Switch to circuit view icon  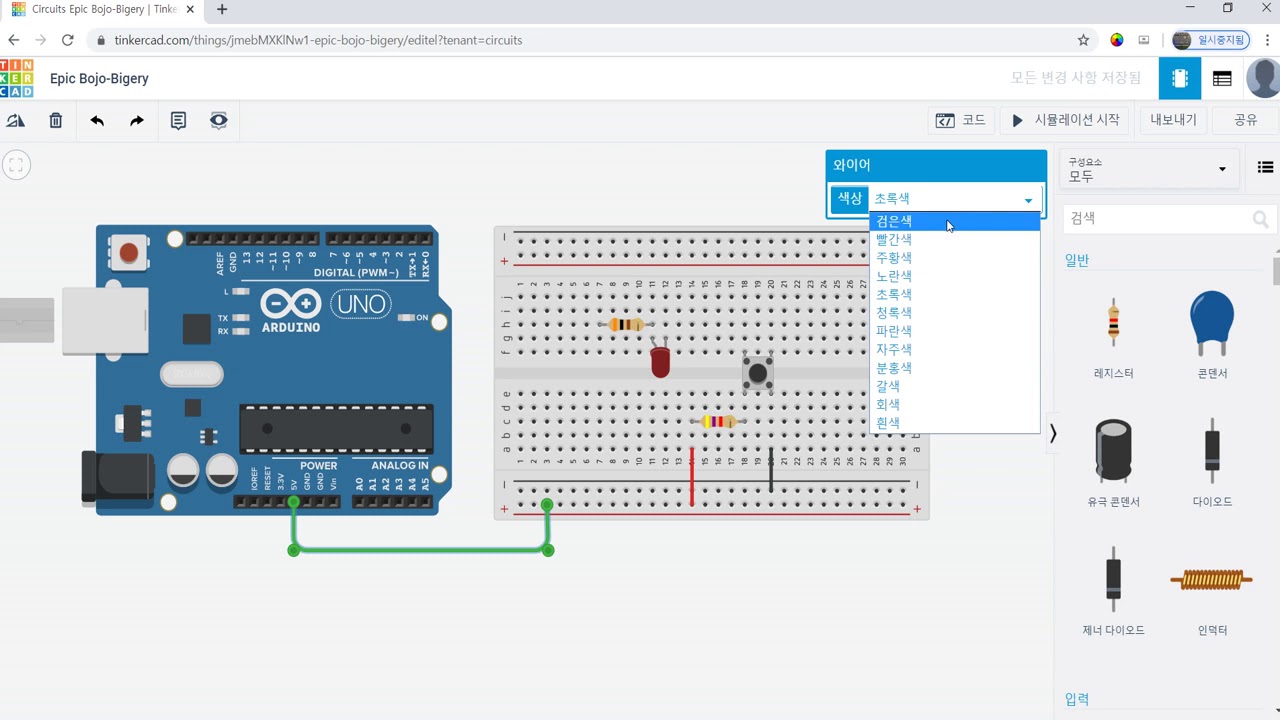[x=1180, y=78]
